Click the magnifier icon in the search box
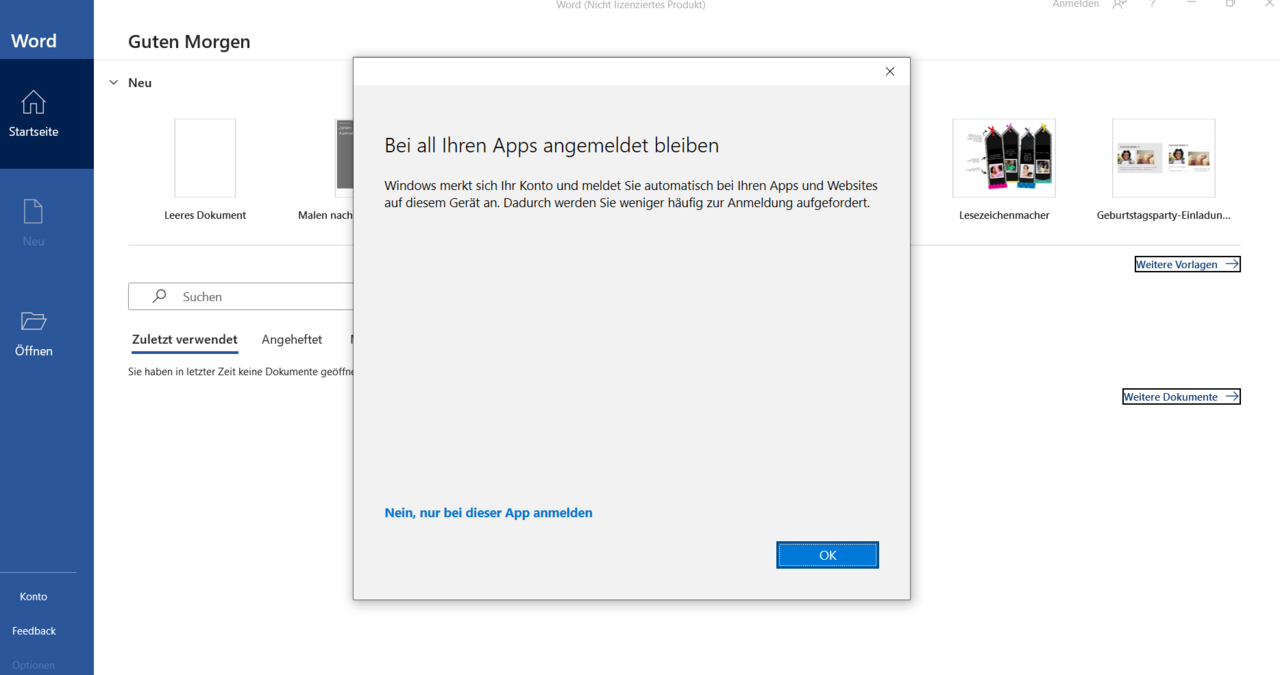The image size is (1280, 675). (x=159, y=297)
